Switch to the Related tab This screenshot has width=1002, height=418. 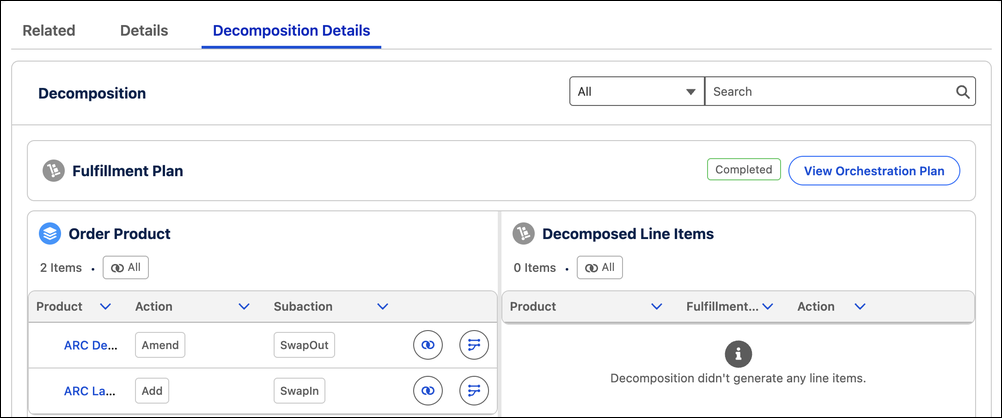(49, 31)
